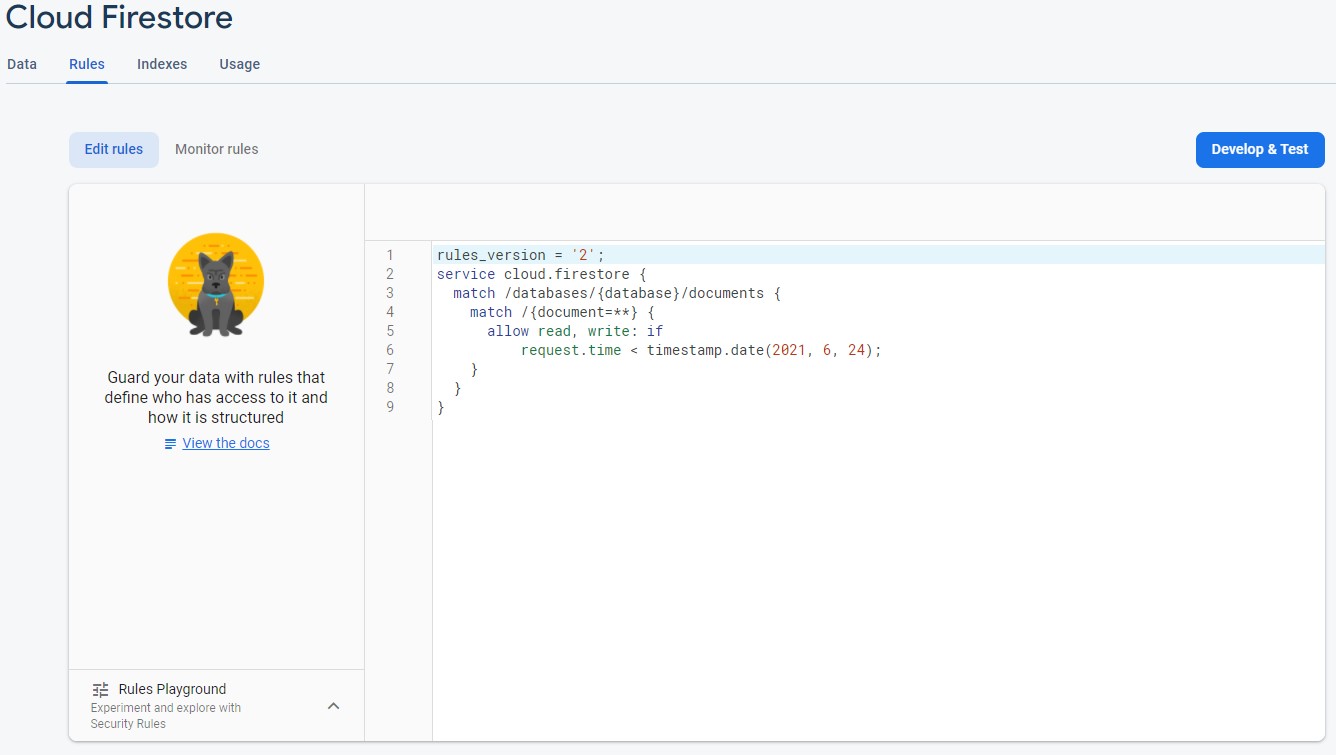This screenshot has width=1336, height=755.
Task: Switch to Monitor rules
Action: click(217, 149)
